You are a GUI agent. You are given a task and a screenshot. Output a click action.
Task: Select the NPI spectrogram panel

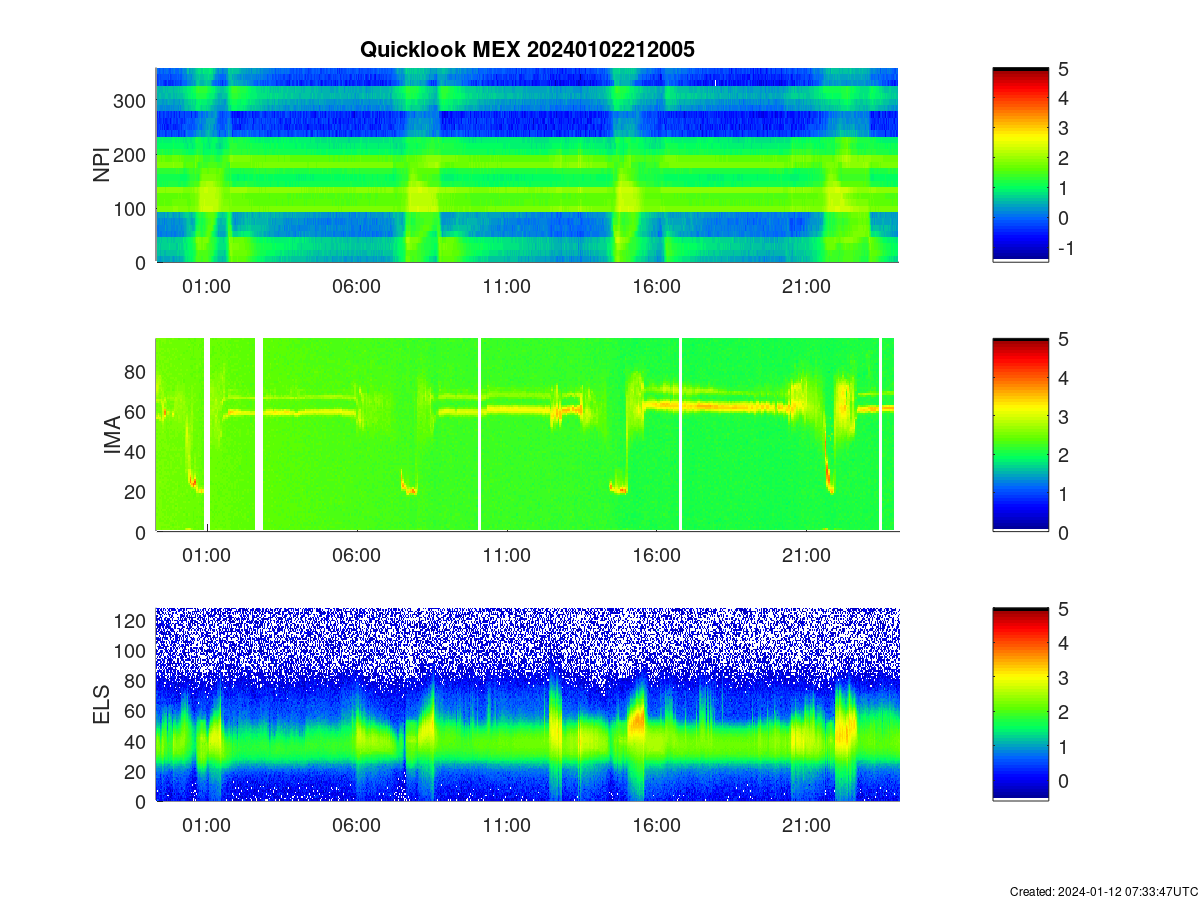pyautogui.click(x=527, y=165)
